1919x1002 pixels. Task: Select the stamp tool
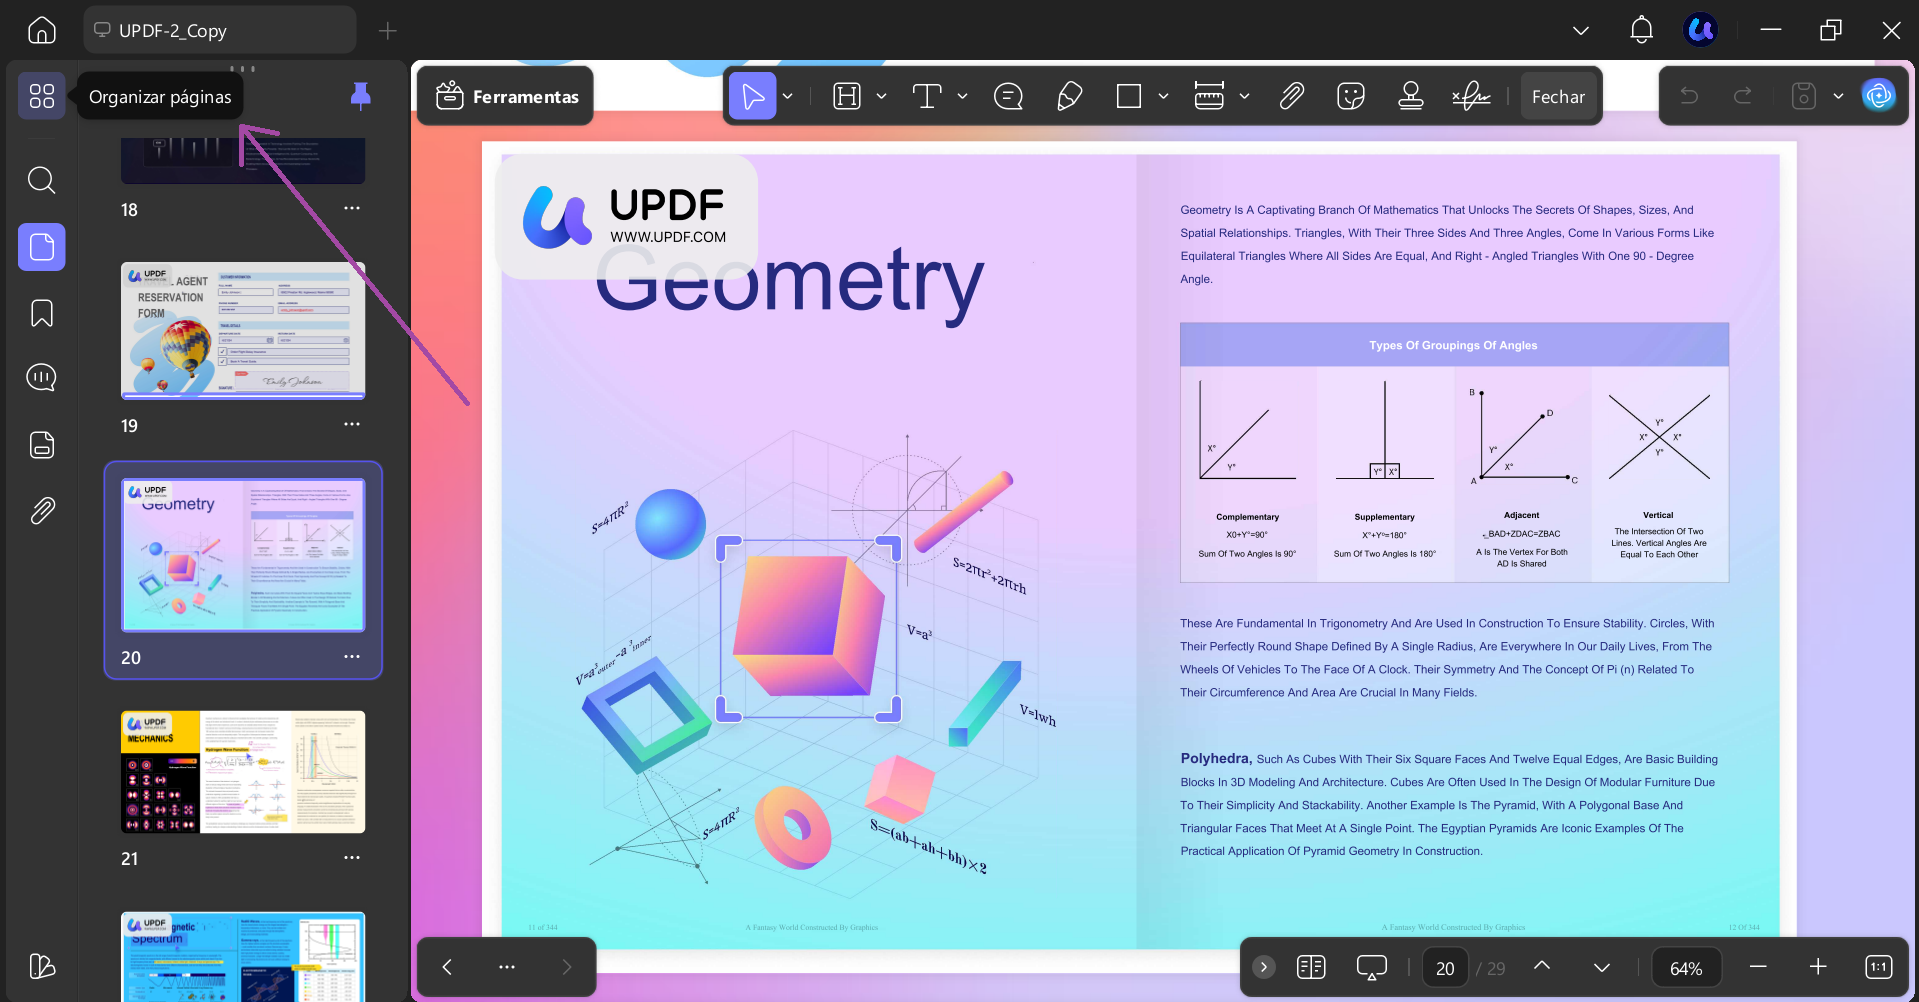[1411, 96]
